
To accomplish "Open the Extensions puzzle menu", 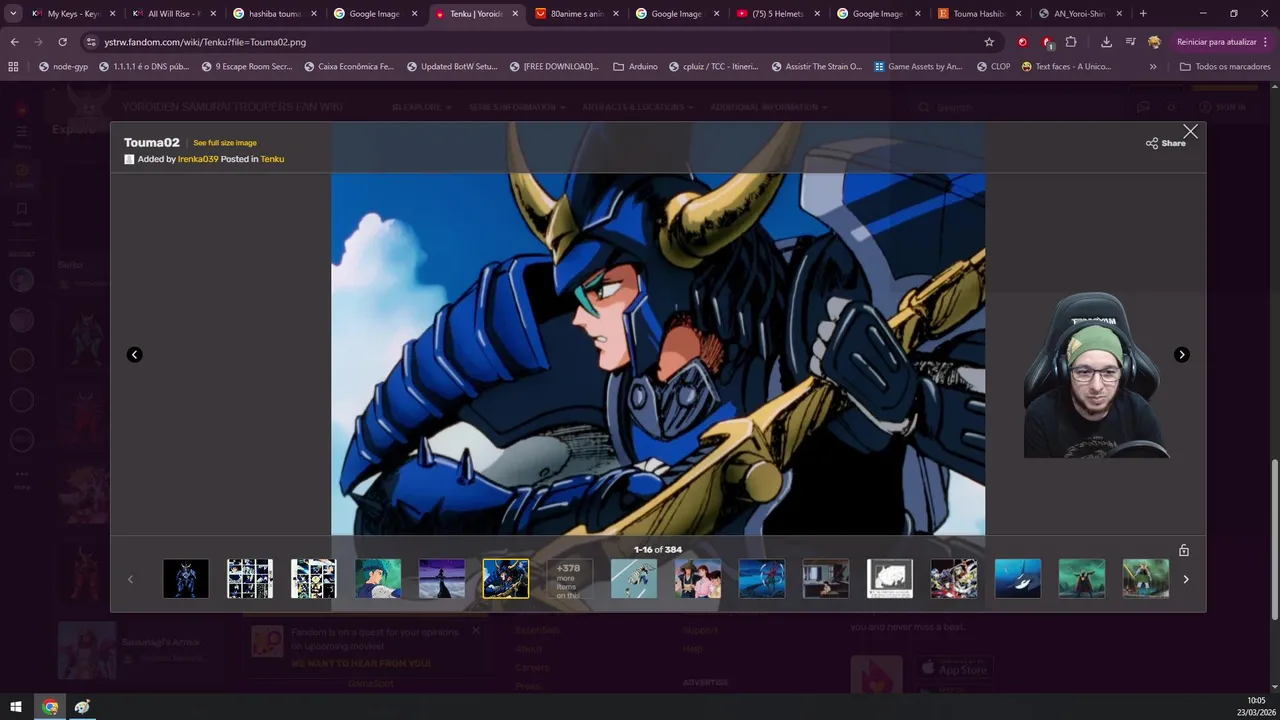I will point(1071,42).
